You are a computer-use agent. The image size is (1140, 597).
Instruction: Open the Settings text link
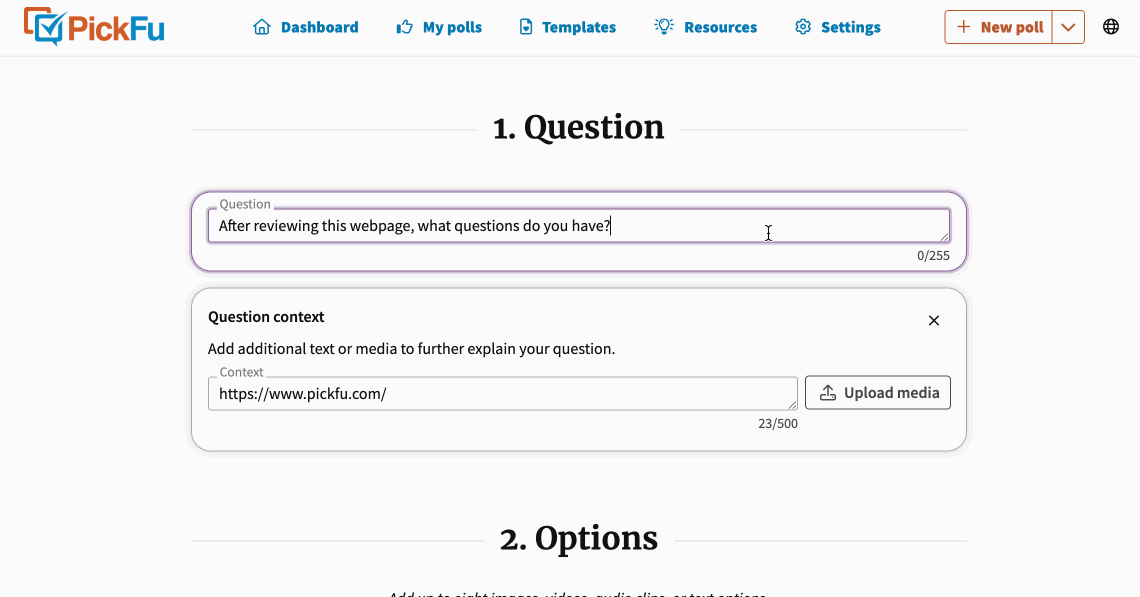point(851,27)
